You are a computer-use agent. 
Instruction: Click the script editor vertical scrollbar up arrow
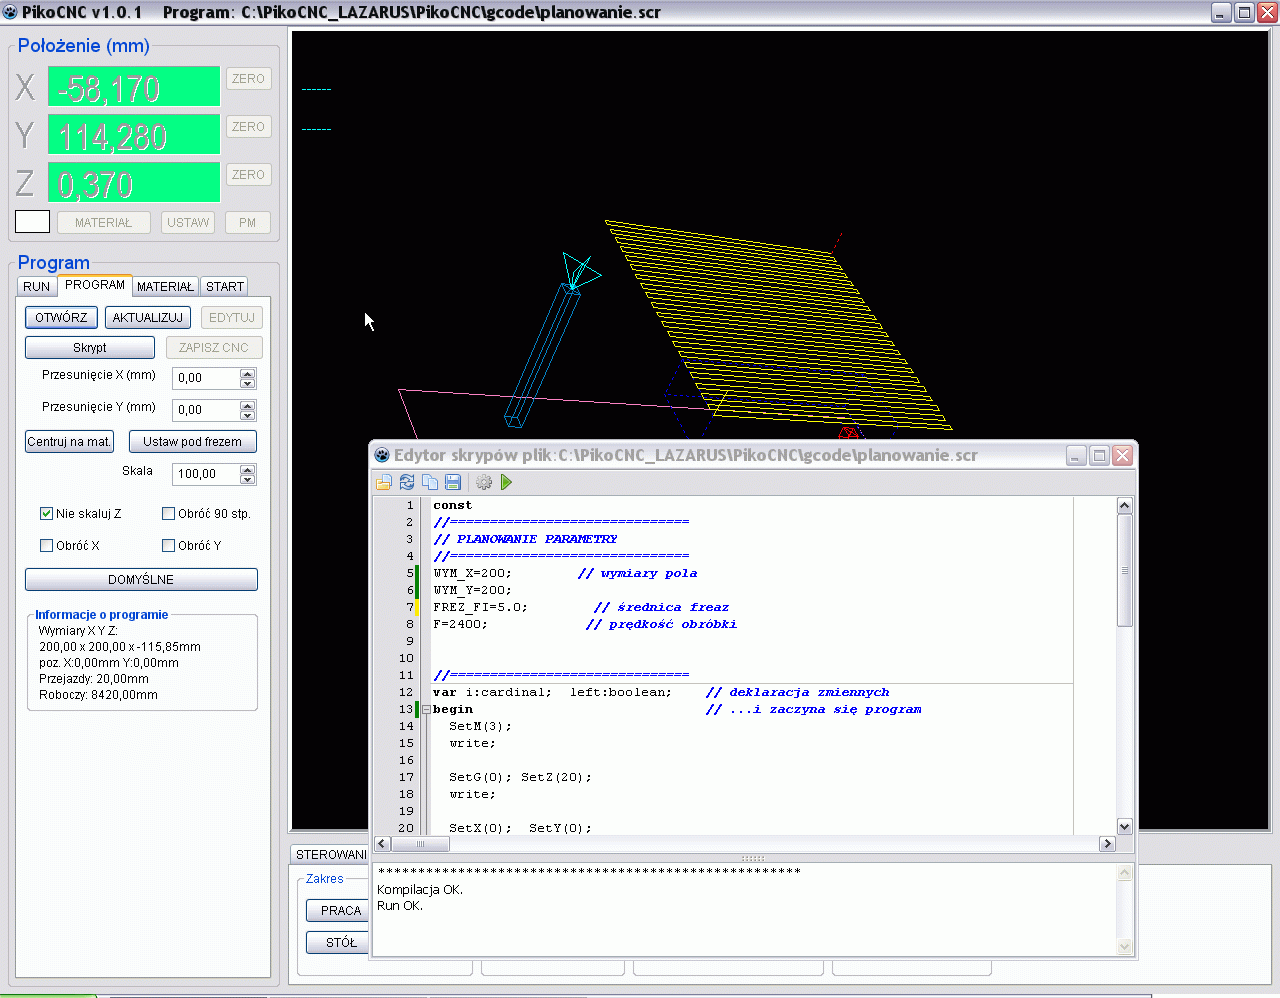(x=1125, y=506)
